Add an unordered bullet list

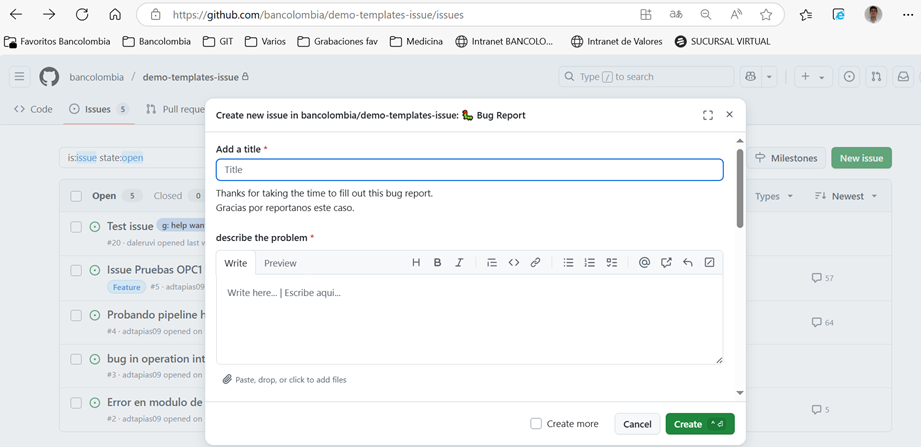(568, 263)
